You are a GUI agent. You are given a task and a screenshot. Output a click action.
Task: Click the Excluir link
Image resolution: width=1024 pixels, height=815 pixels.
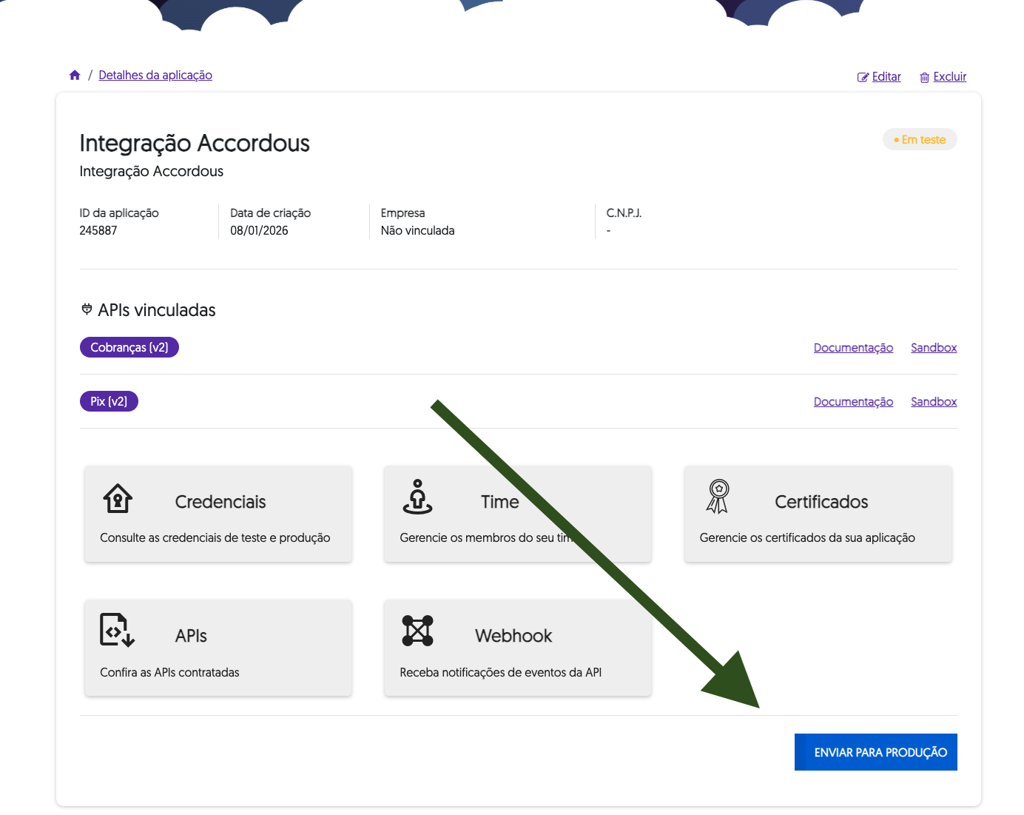(x=950, y=76)
